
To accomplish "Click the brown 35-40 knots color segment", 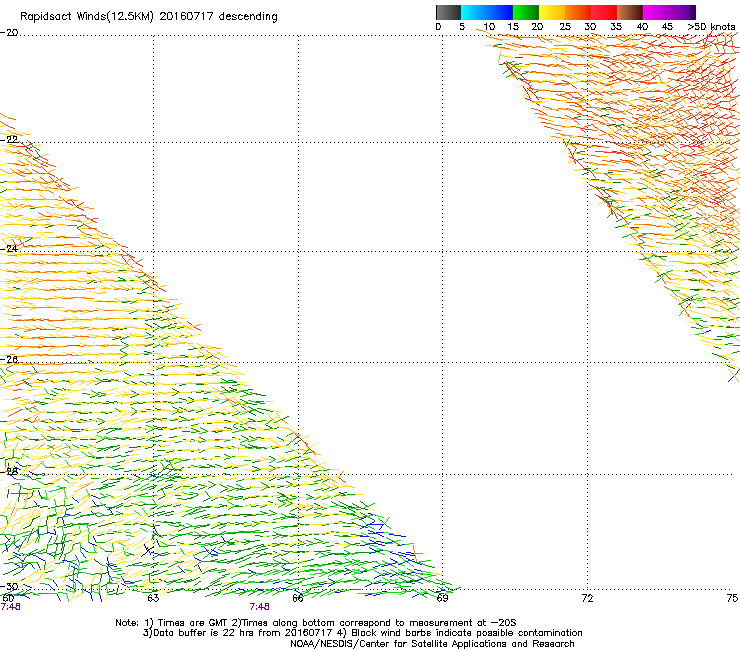I will [x=630, y=12].
